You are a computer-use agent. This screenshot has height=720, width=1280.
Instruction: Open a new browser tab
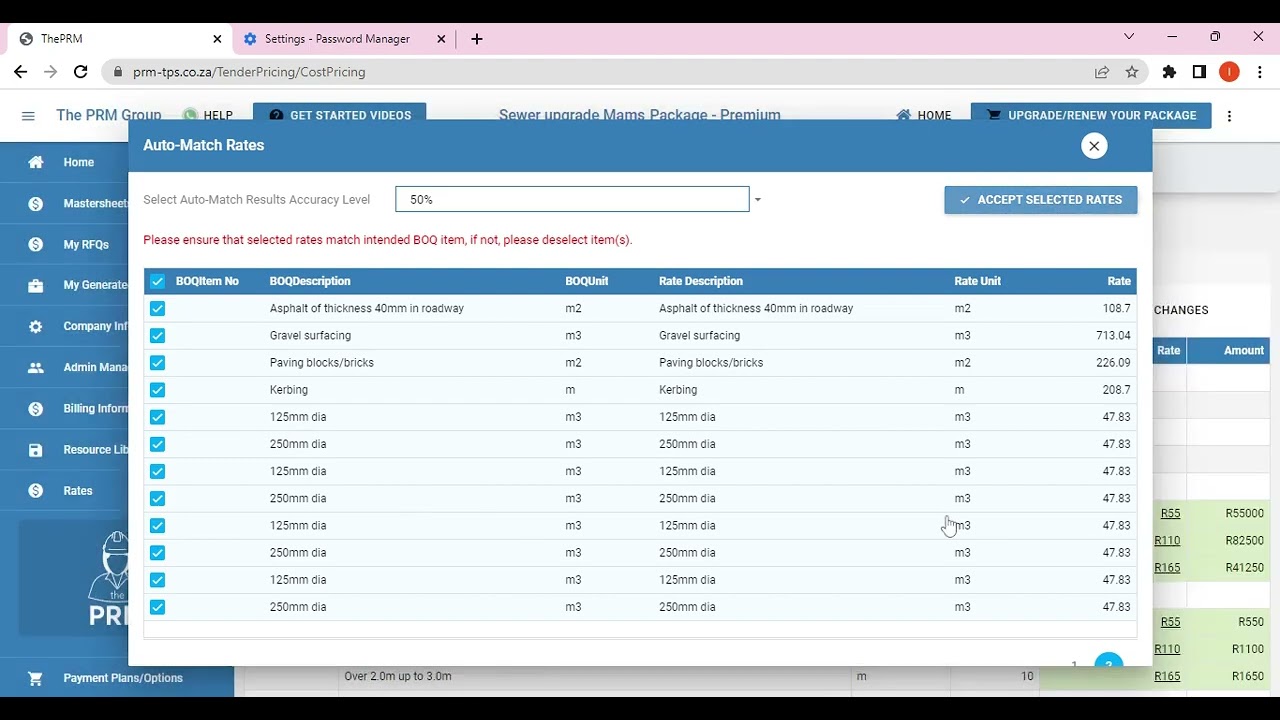coord(477,39)
